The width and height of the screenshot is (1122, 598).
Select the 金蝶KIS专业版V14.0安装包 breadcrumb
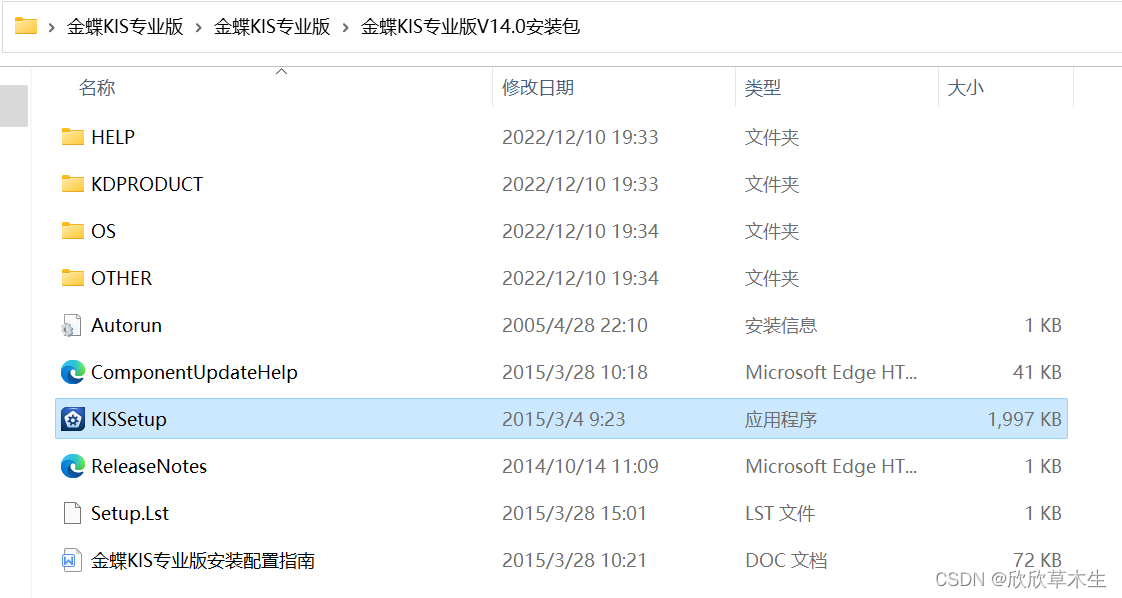tap(470, 27)
